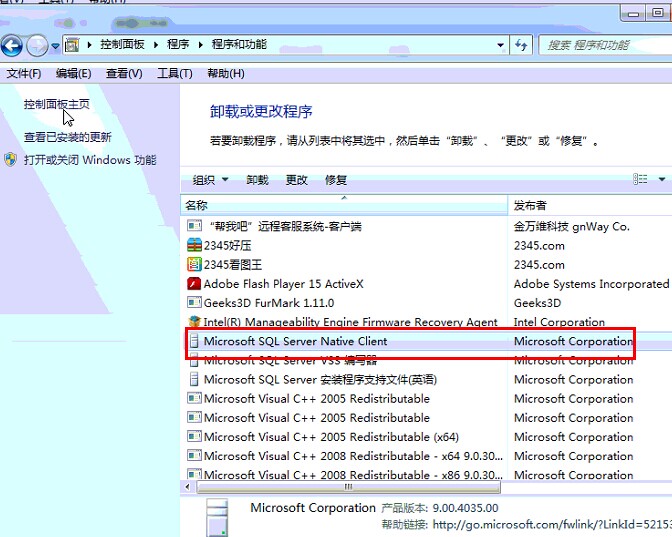The image size is (672, 537).
Task: Click the SQL Server 安装程序支持文件 icon
Action: click(x=194, y=379)
